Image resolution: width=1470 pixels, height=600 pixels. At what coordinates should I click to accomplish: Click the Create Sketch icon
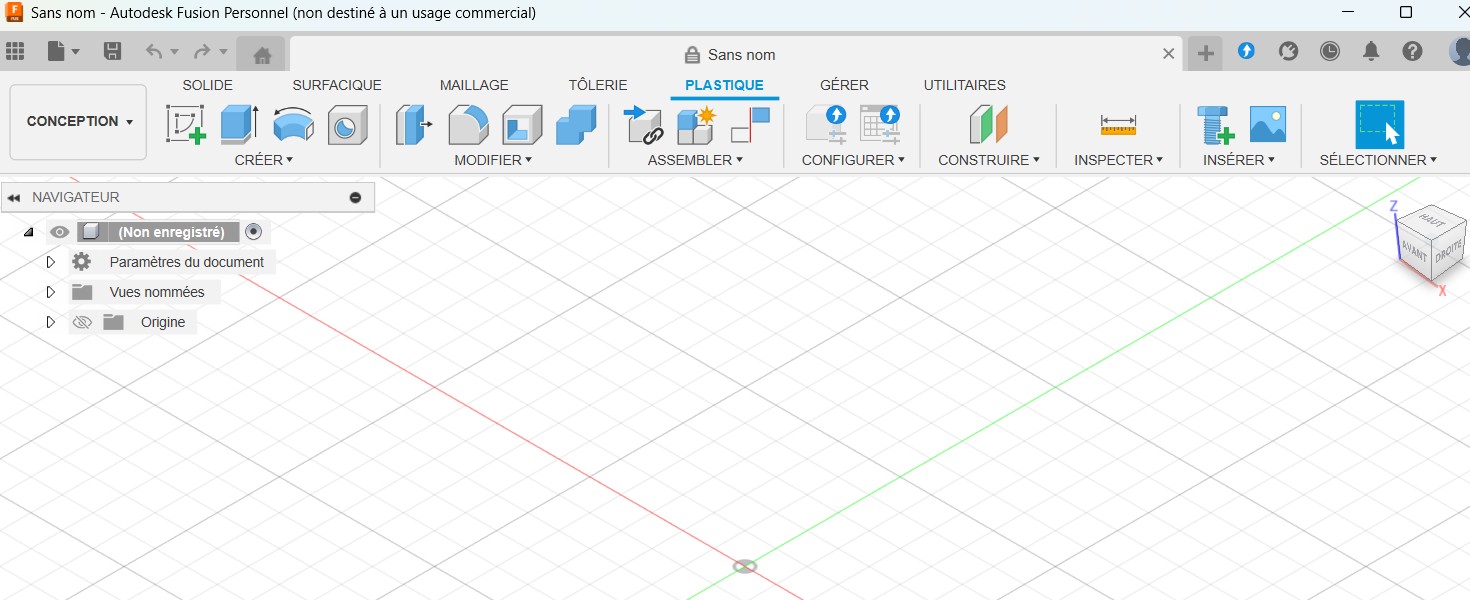pyautogui.click(x=185, y=125)
